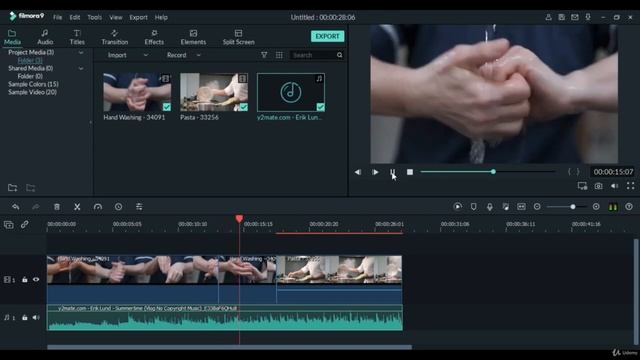The height and width of the screenshot is (360, 640).
Task: Pause the preview playback
Action: pyautogui.click(x=392, y=172)
